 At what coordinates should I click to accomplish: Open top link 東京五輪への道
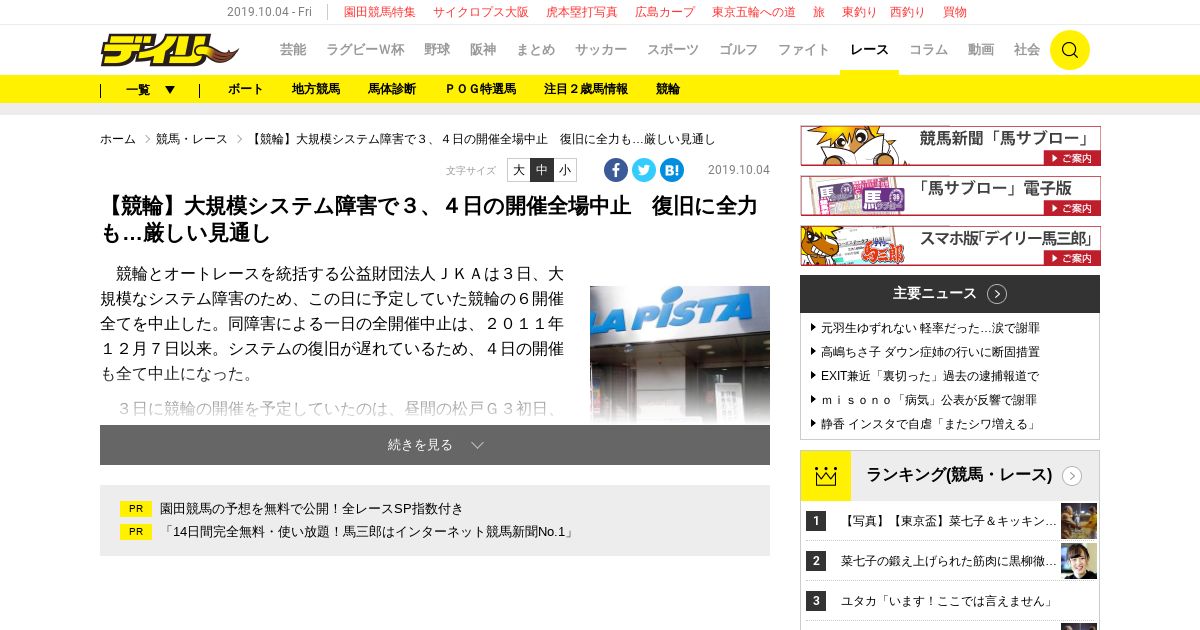[754, 12]
